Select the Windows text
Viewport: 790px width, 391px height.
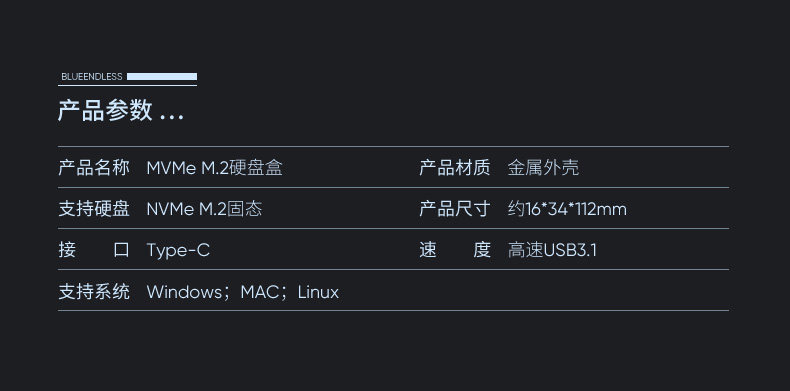[184, 292]
